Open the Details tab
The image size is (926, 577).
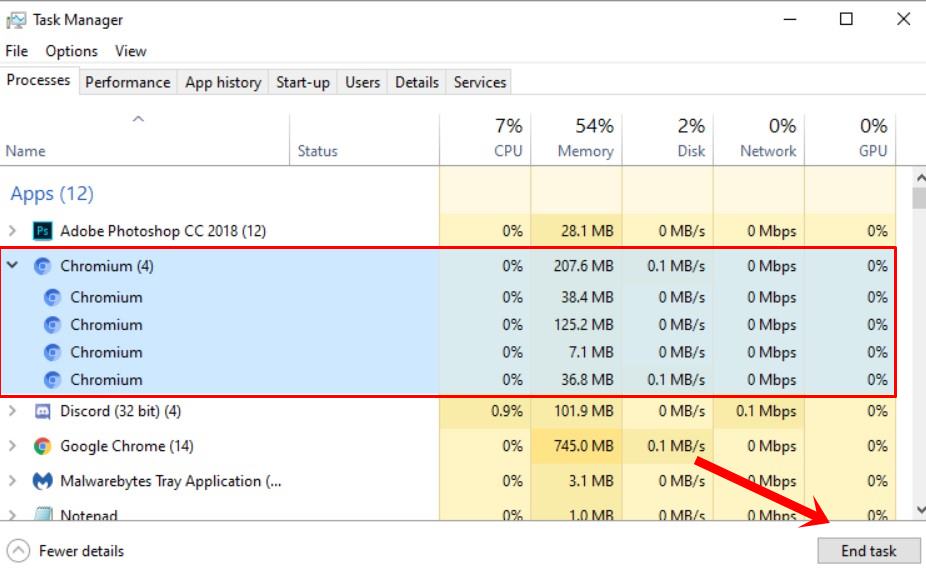click(417, 82)
